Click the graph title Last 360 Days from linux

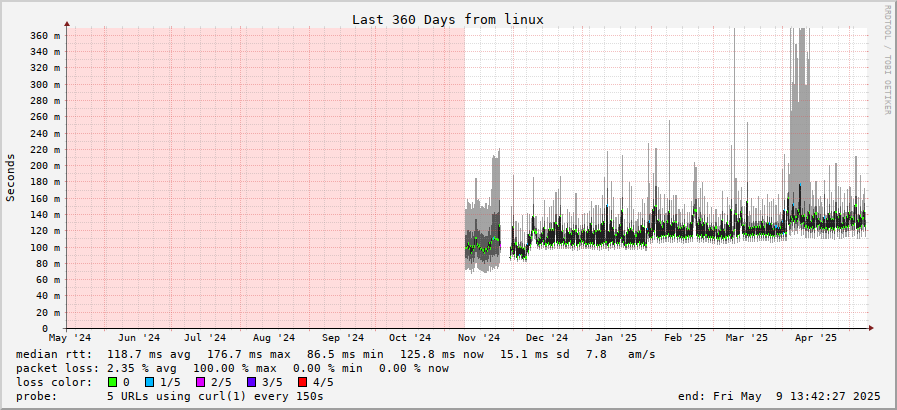(x=447, y=19)
